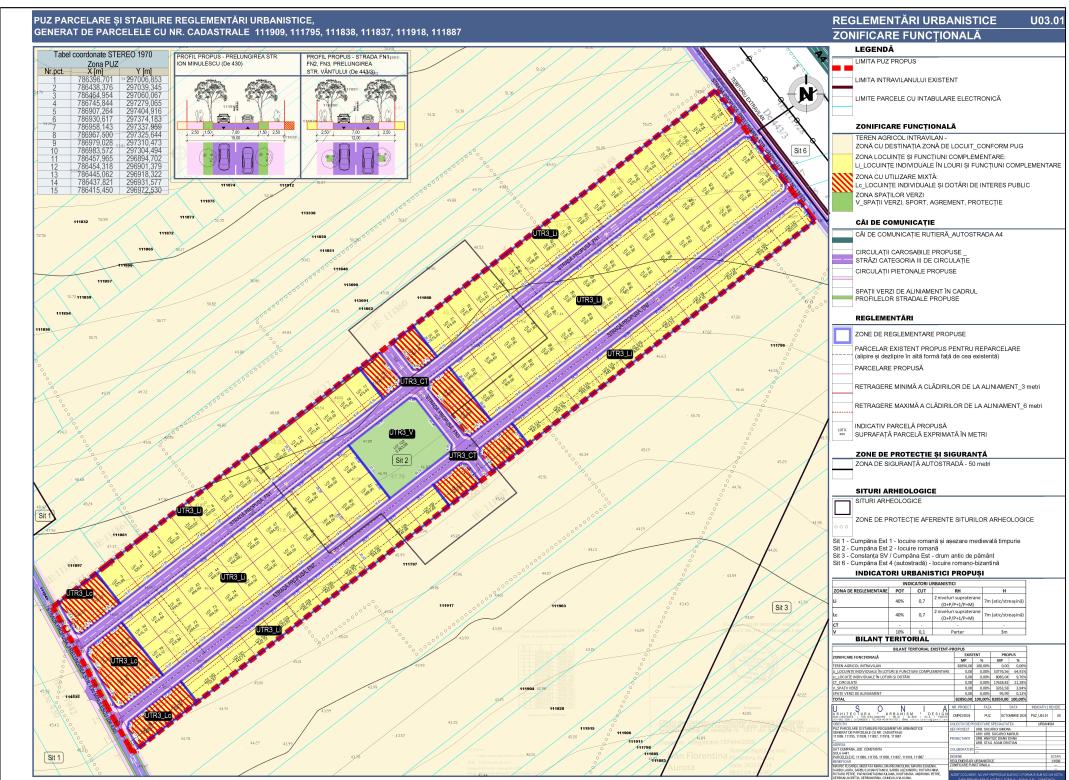Click the 'RETRAGERE MAXIMĂ A CLĂDIRILOR' 6 metri entry

coord(948,406)
